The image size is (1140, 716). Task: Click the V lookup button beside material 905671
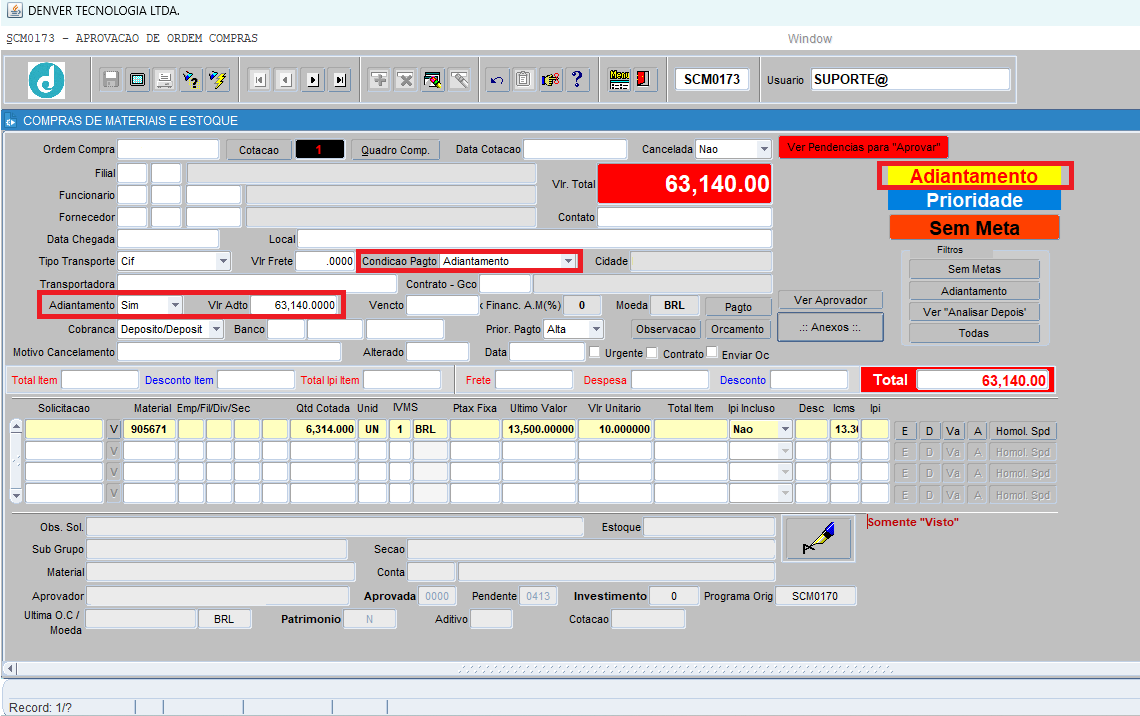tap(113, 430)
